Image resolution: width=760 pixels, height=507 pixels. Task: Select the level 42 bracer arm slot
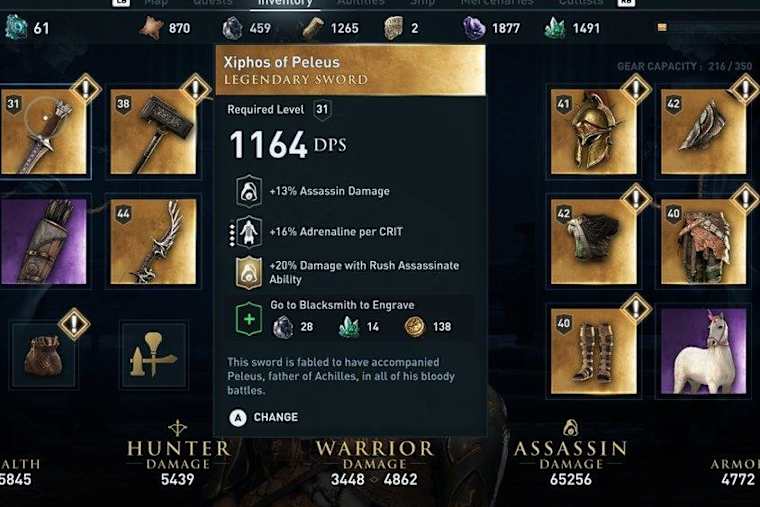[703, 131]
